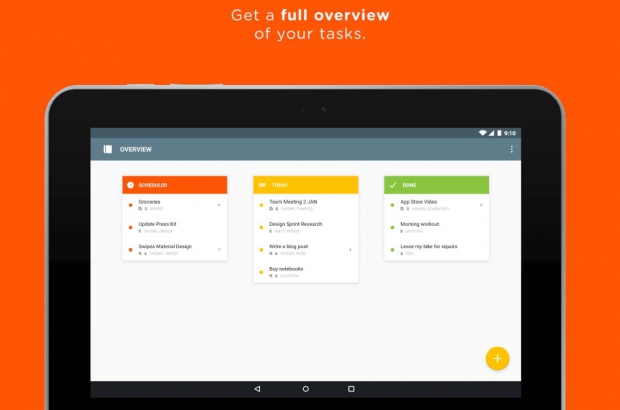Select the Today column header

306,185
